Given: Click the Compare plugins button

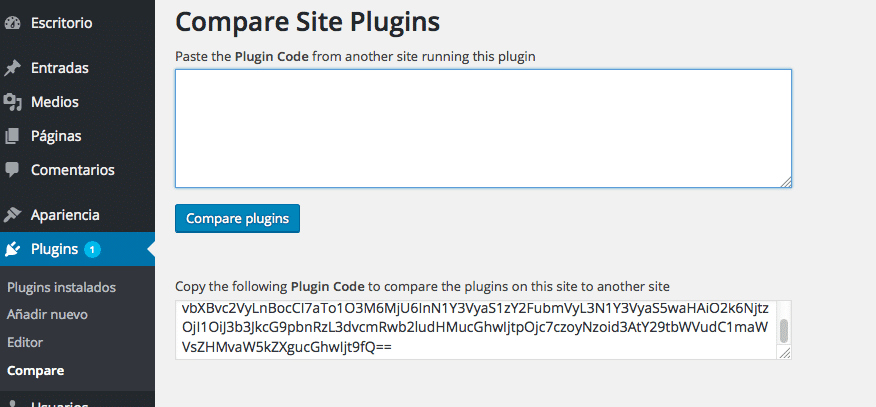Looking at the screenshot, I should [x=237, y=218].
